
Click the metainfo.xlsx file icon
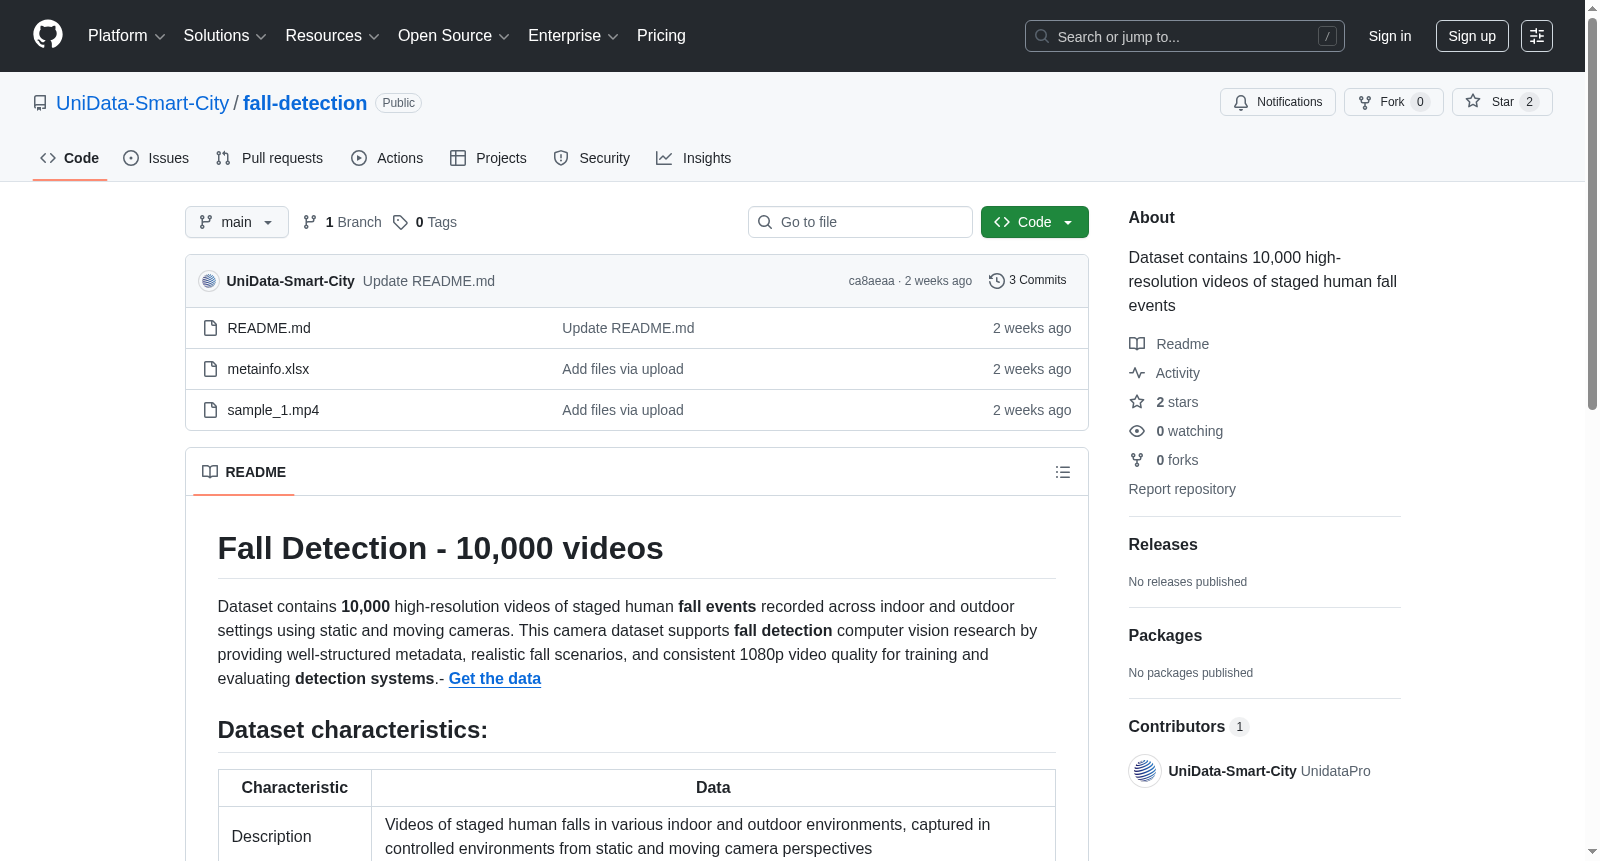coord(210,369)
